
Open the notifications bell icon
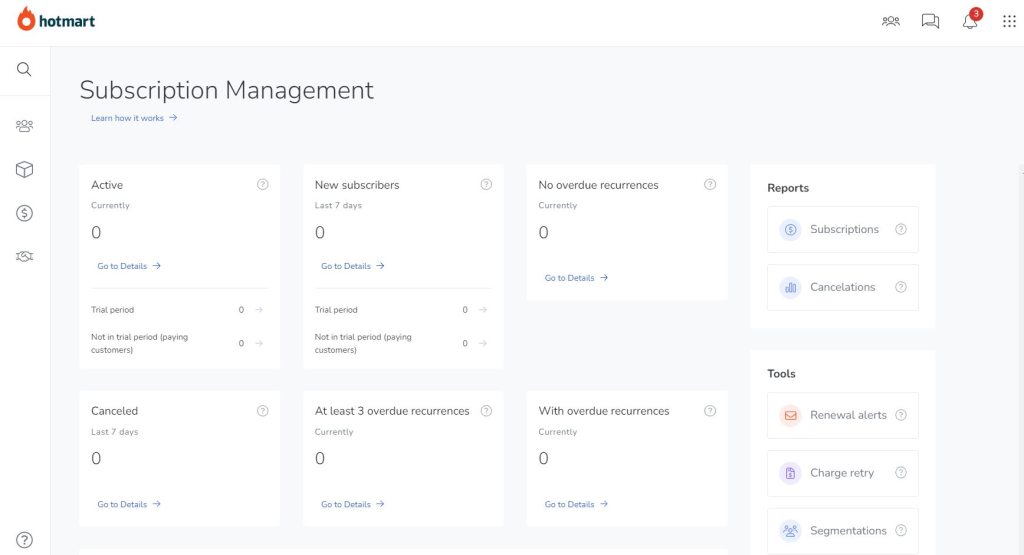(x=970, y=21)
